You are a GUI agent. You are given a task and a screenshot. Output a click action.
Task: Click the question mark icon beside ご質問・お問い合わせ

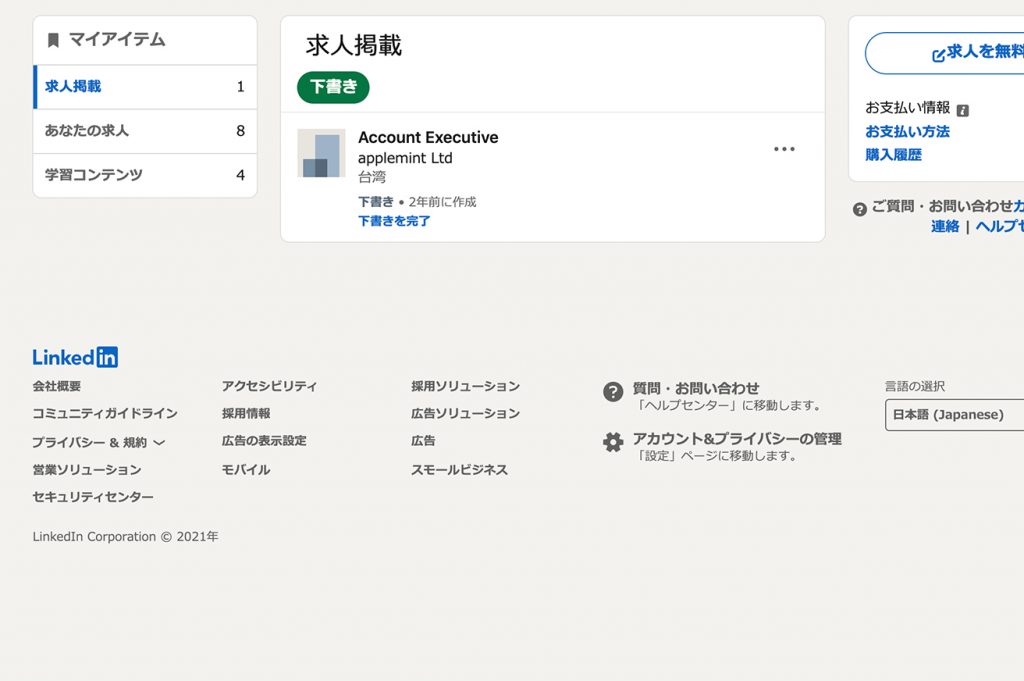[x=859, y=209]
